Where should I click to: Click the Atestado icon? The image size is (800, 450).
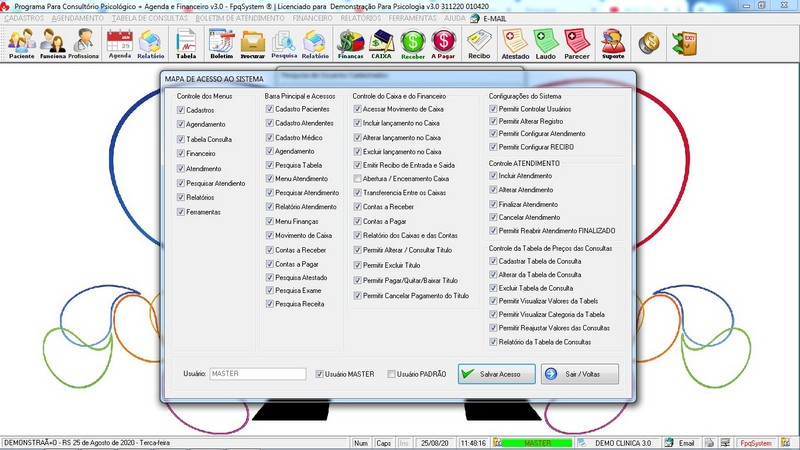[x=515, y=42]
